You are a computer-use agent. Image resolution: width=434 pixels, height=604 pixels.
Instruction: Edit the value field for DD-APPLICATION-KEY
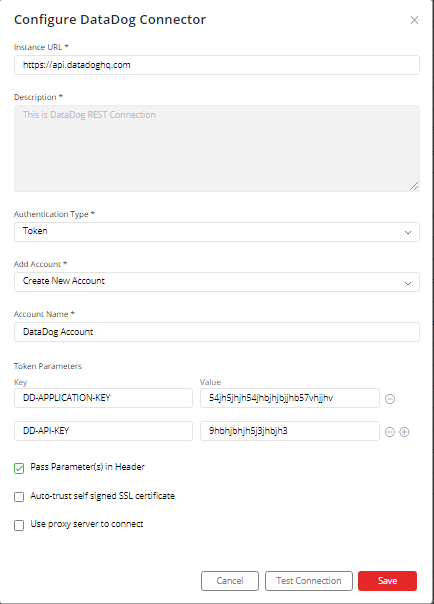click(x=290, y=398)
